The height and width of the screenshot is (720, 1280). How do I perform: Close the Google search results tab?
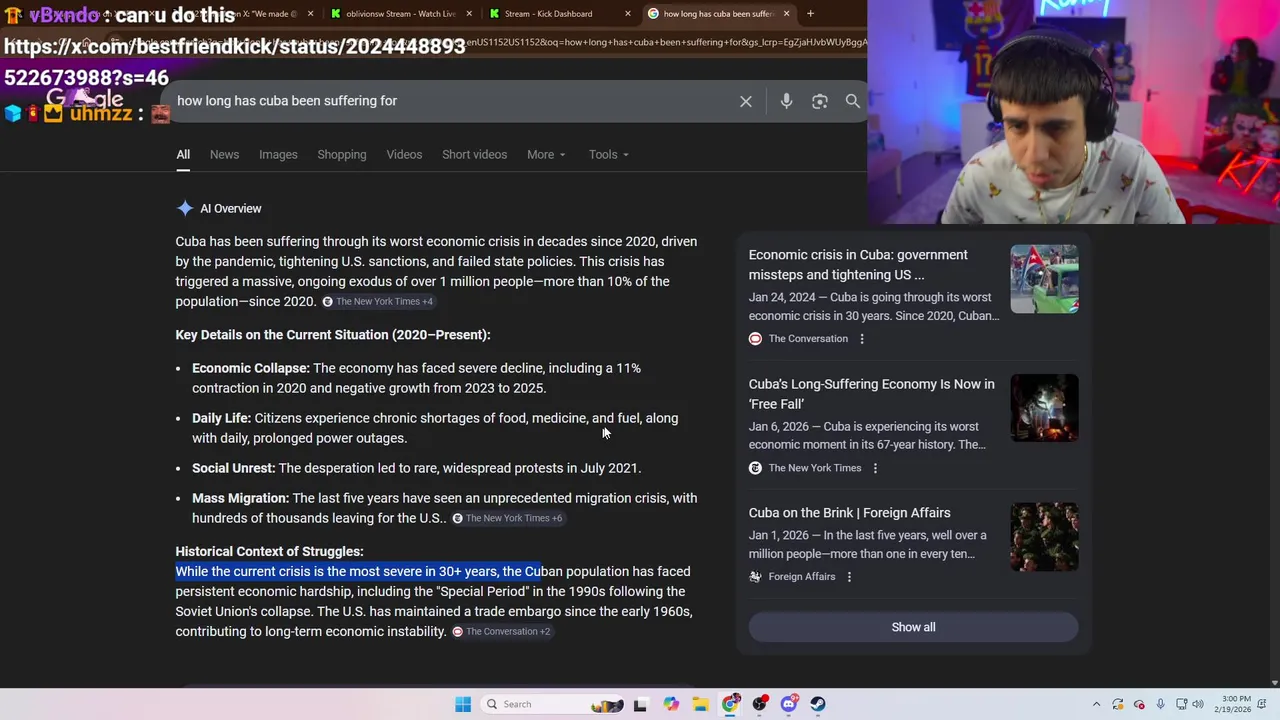pos(786,14)
